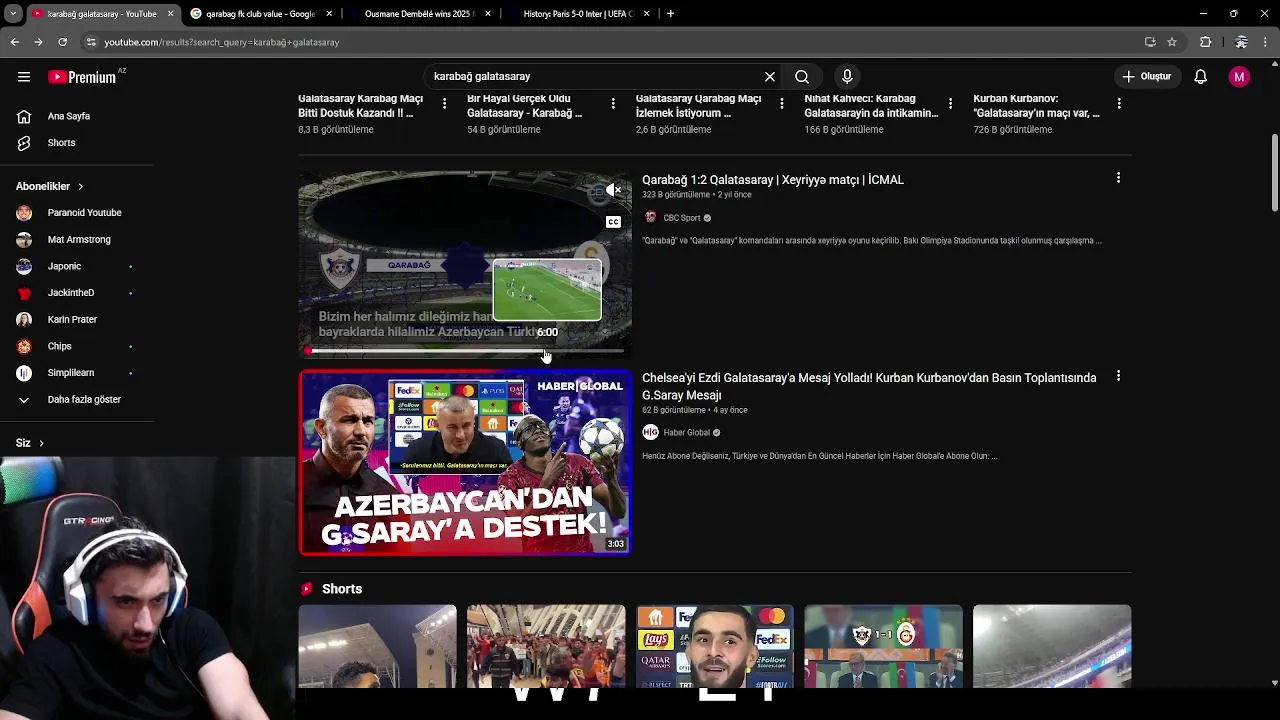View site information icon in address bar
The width and height of the screenshot is (1280, 720).
[91, 42]
